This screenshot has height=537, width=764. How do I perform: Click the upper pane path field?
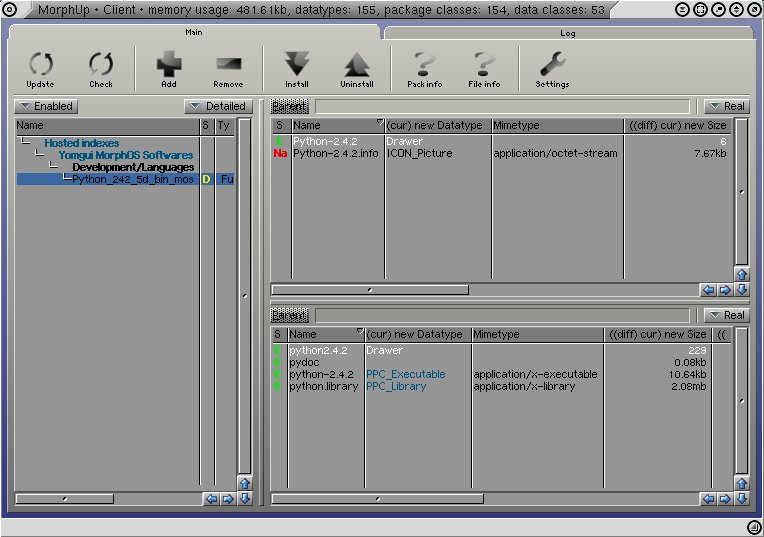tap(502, 106)
